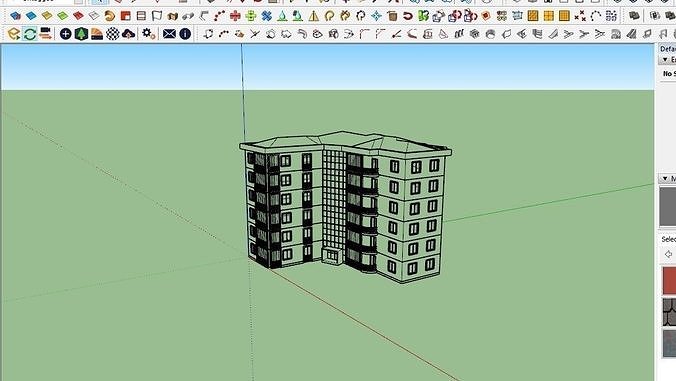
Task: Click the red dotted curve icon
Action: pos(219,16)
